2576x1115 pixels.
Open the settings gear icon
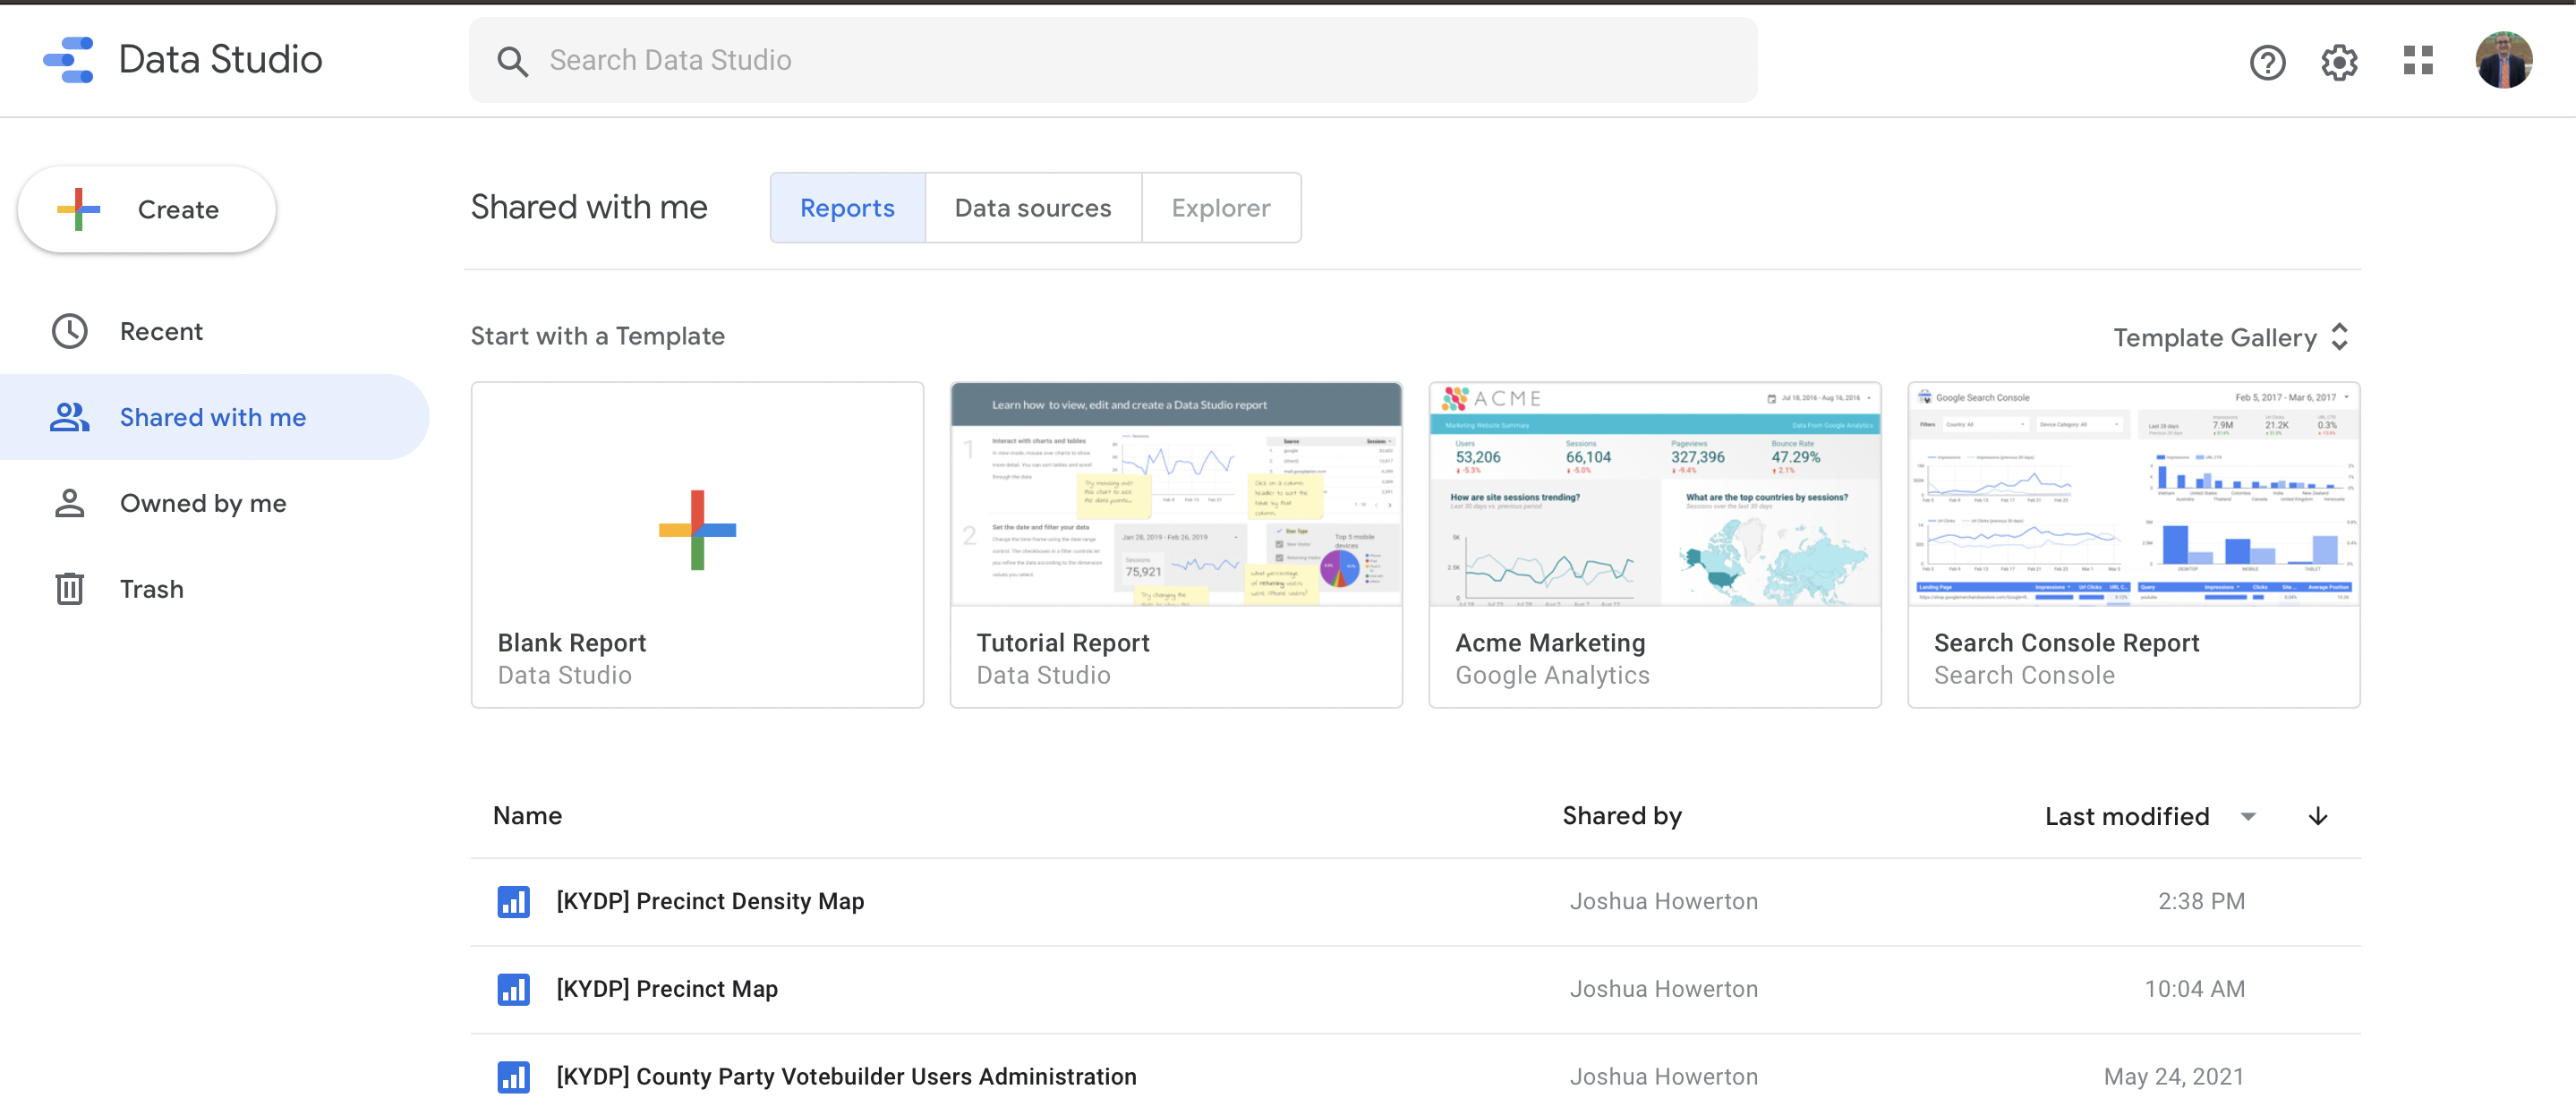(x=2338, y=63)
